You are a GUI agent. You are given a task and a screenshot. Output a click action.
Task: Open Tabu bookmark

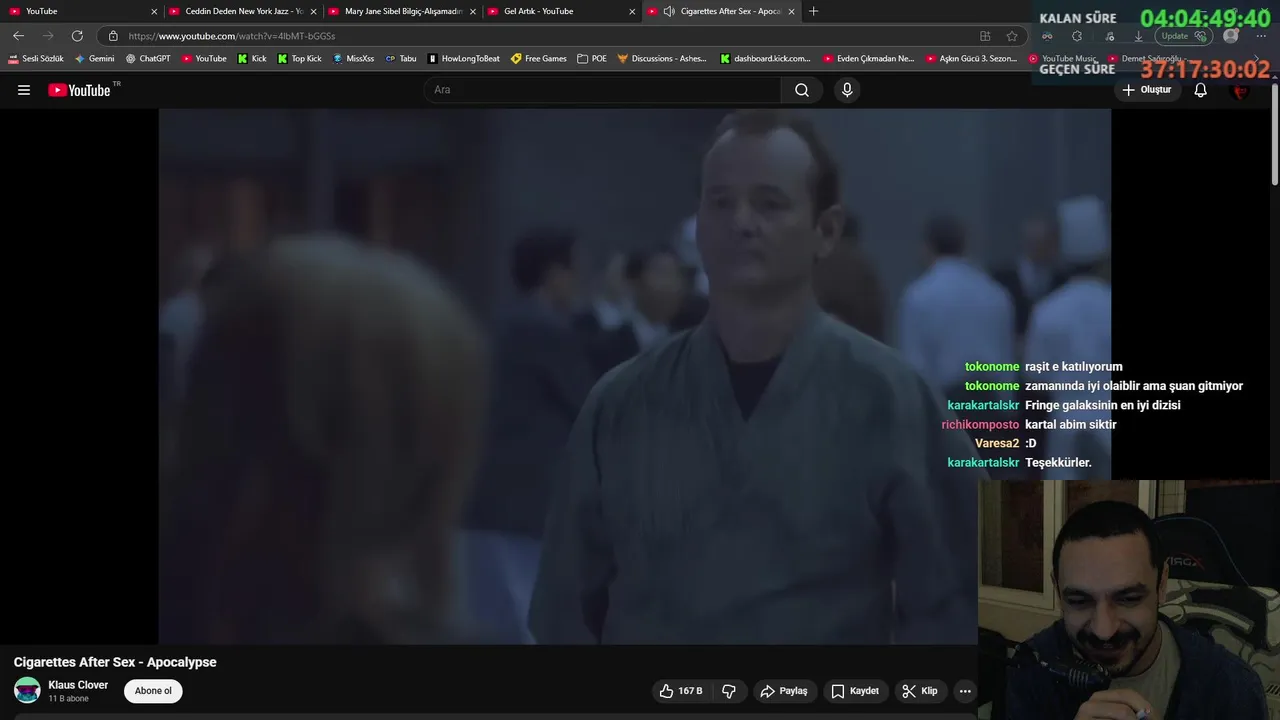tap(401, 59)
